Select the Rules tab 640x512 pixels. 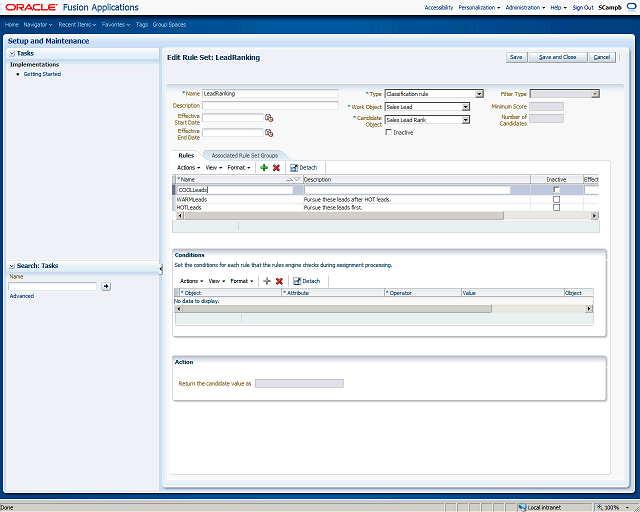pos(186,156)
